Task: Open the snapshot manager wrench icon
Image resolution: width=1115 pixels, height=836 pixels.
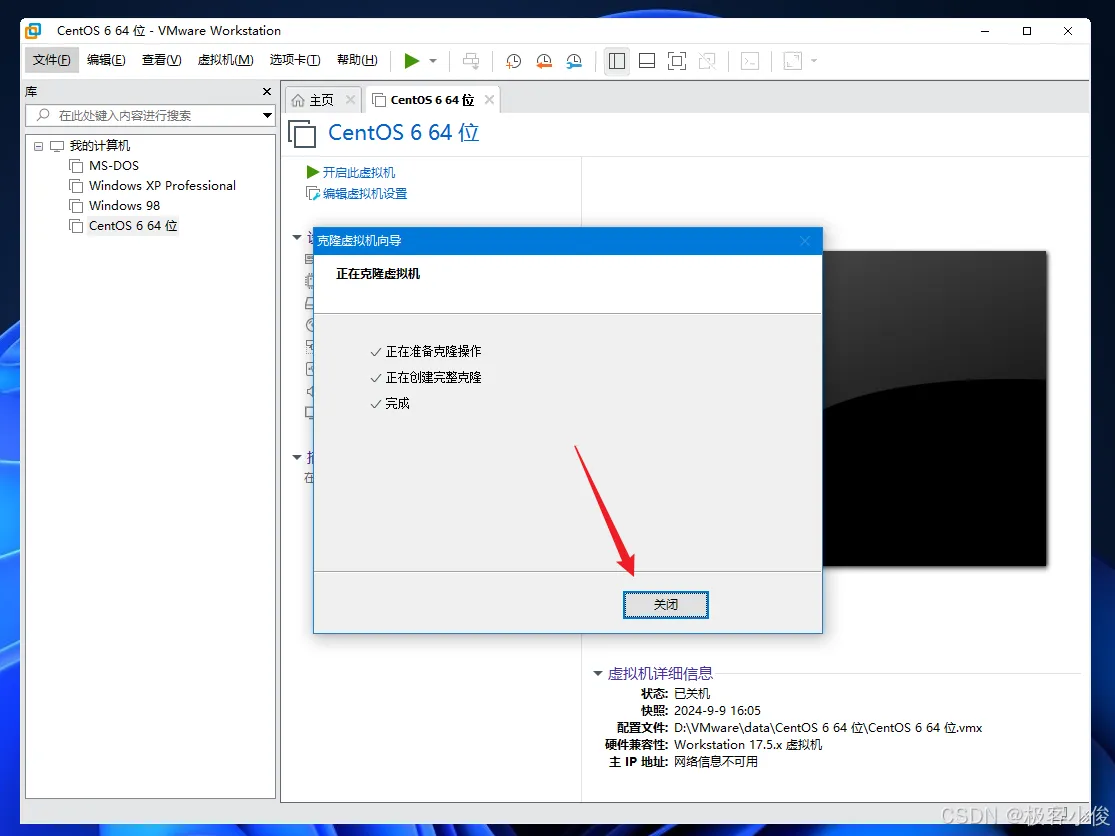Action: (x=574, y=61)
